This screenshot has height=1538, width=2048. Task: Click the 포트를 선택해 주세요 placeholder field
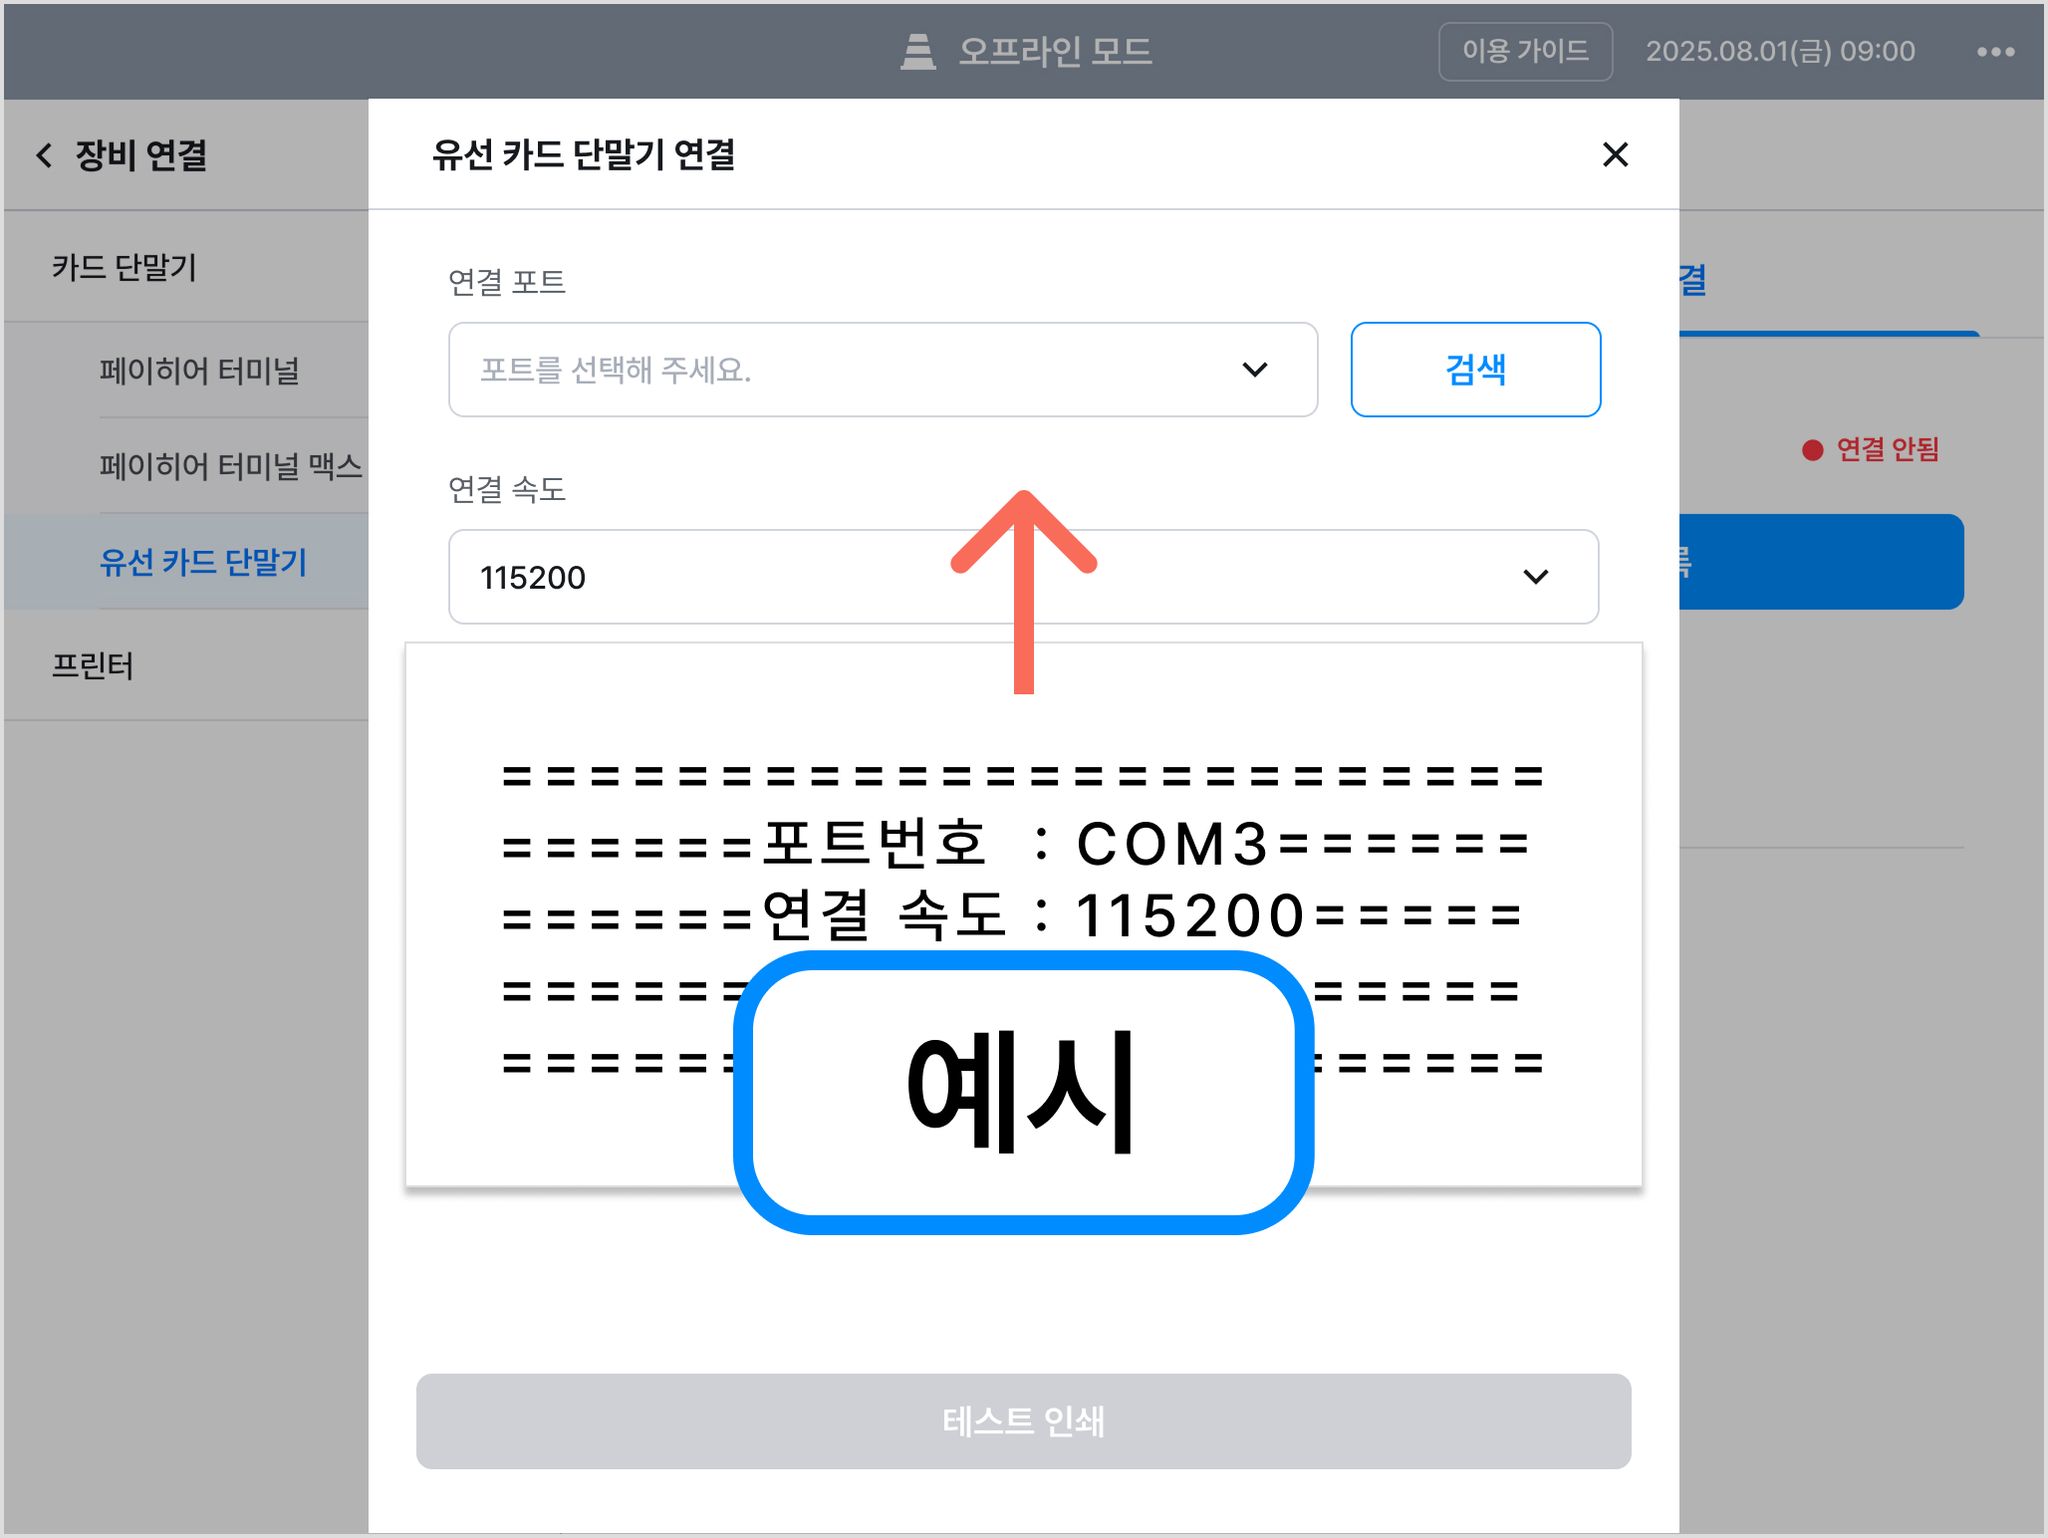click(x=883, y=369)
